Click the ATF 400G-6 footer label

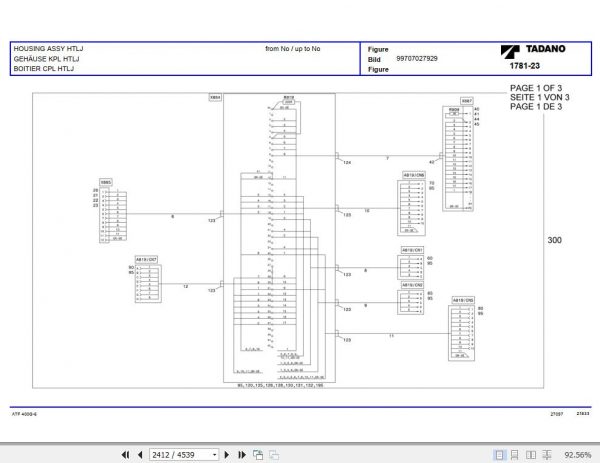[x=24, y=414]
